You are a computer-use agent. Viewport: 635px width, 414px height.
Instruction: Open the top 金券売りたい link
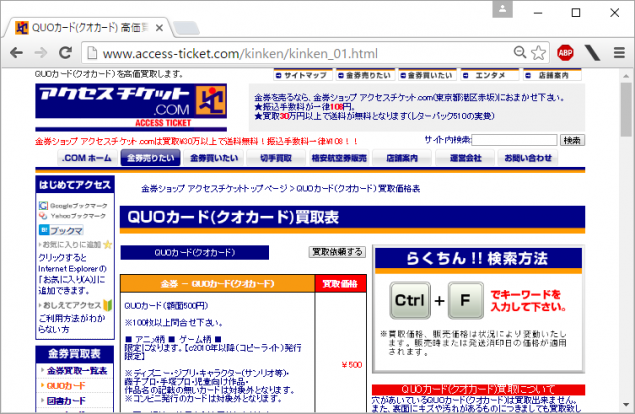coord(365,75)
